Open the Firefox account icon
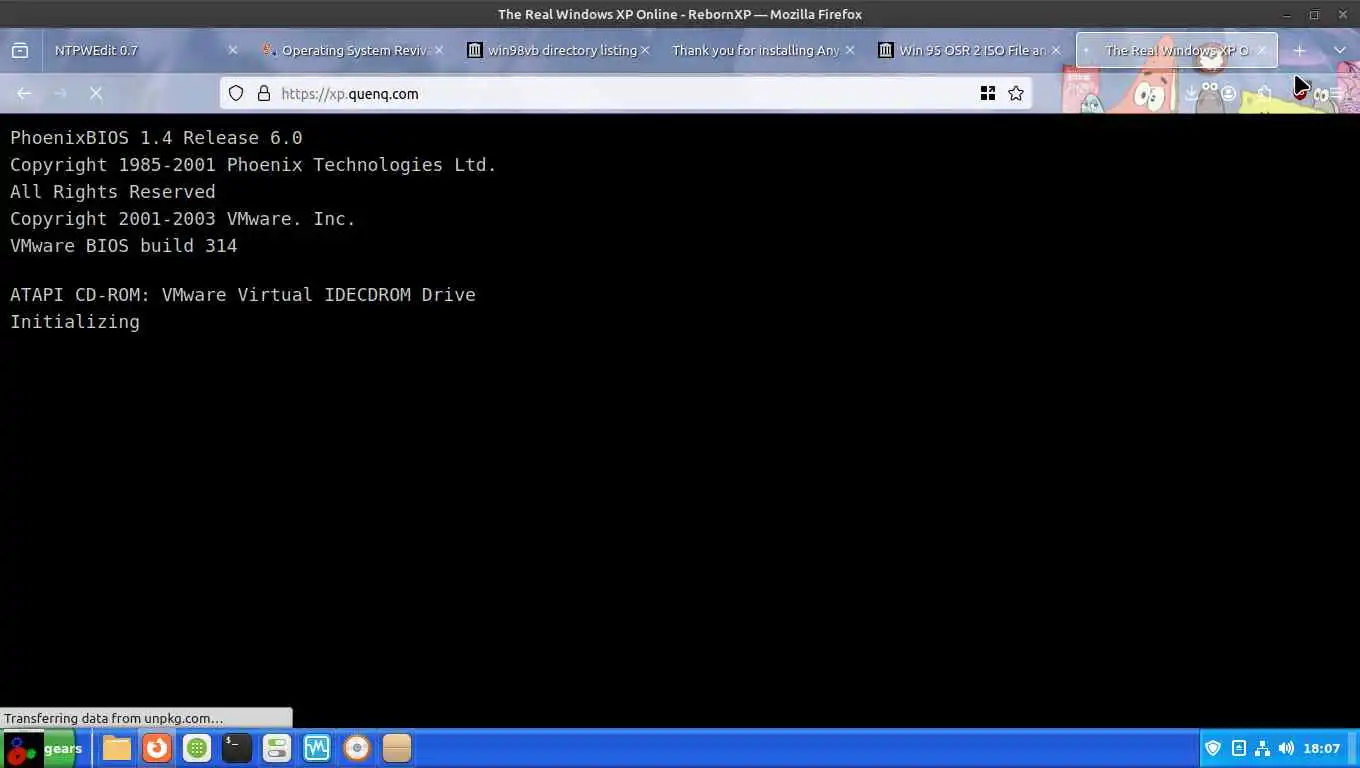Viewport: 1360px width, 768px height. 1228,93
